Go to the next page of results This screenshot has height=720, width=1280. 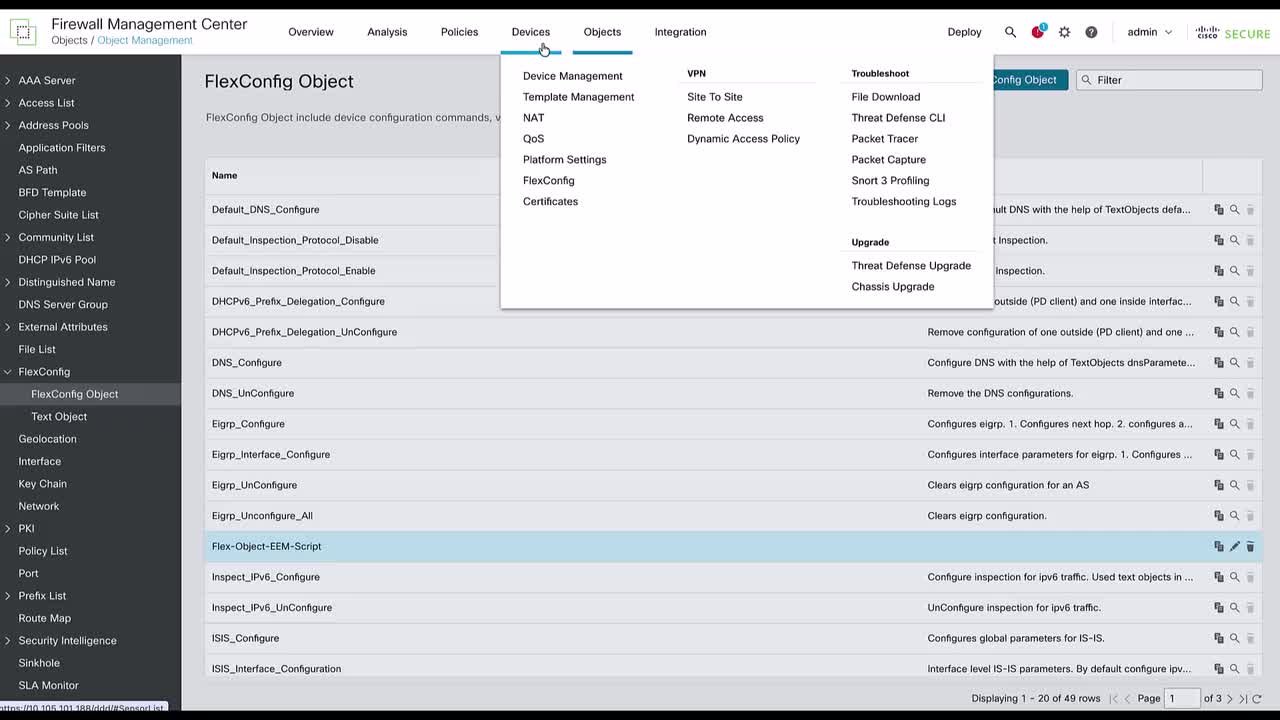click(x=1230, y=698)
